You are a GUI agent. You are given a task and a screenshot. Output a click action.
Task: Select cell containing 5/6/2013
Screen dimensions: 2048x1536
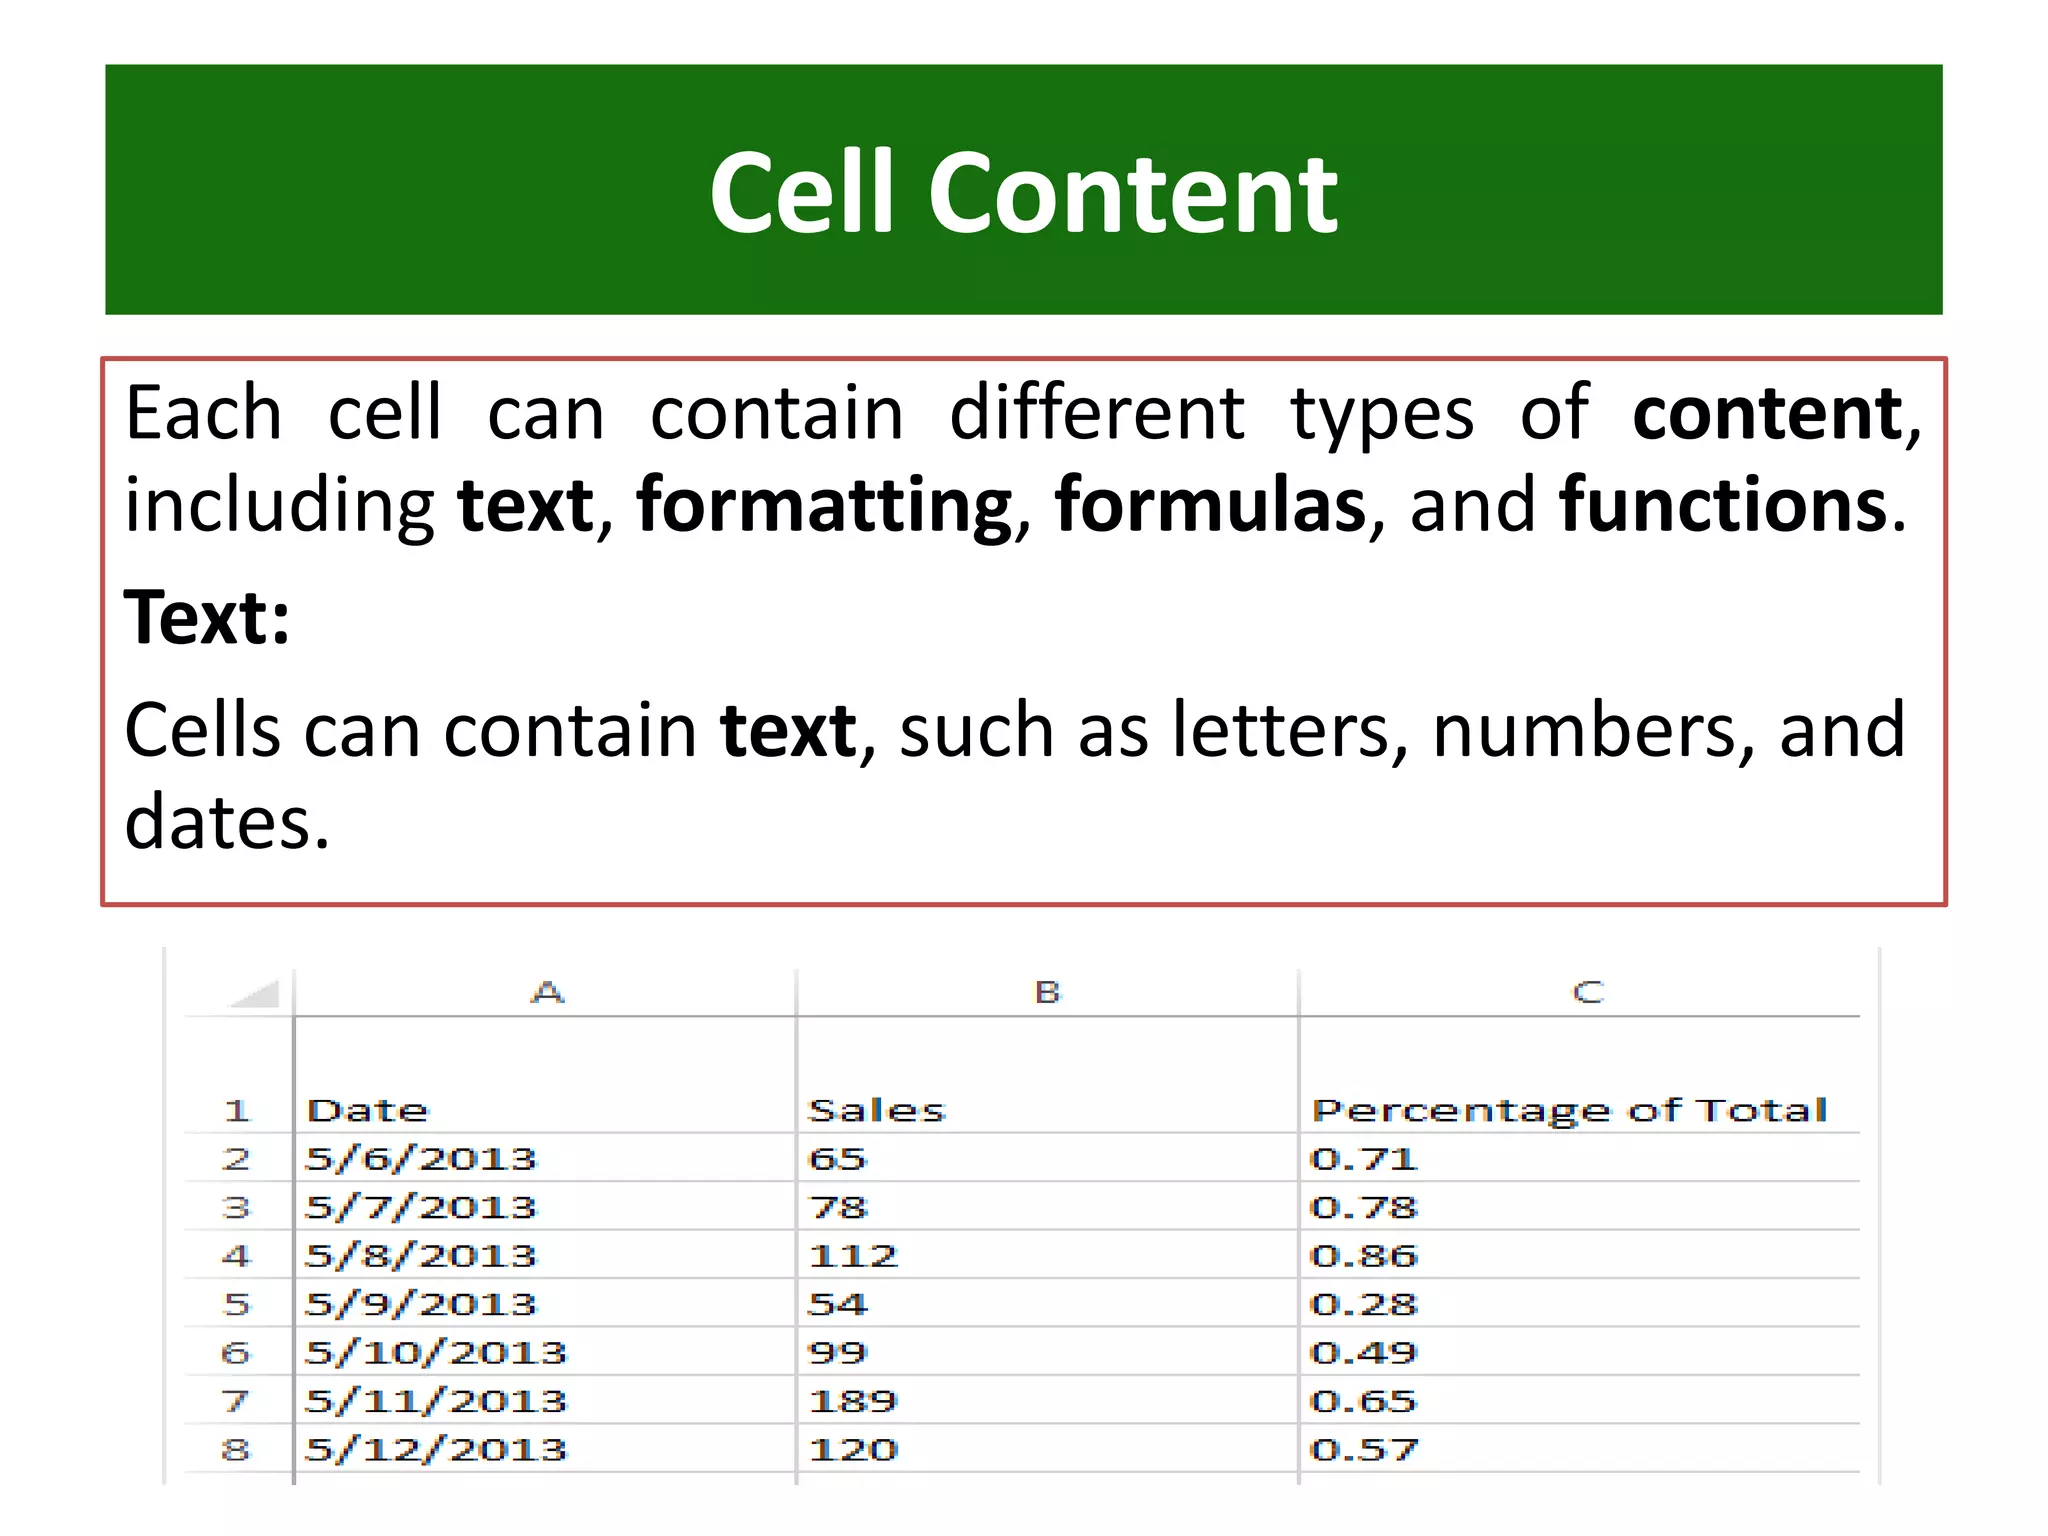pos(421,1159)
